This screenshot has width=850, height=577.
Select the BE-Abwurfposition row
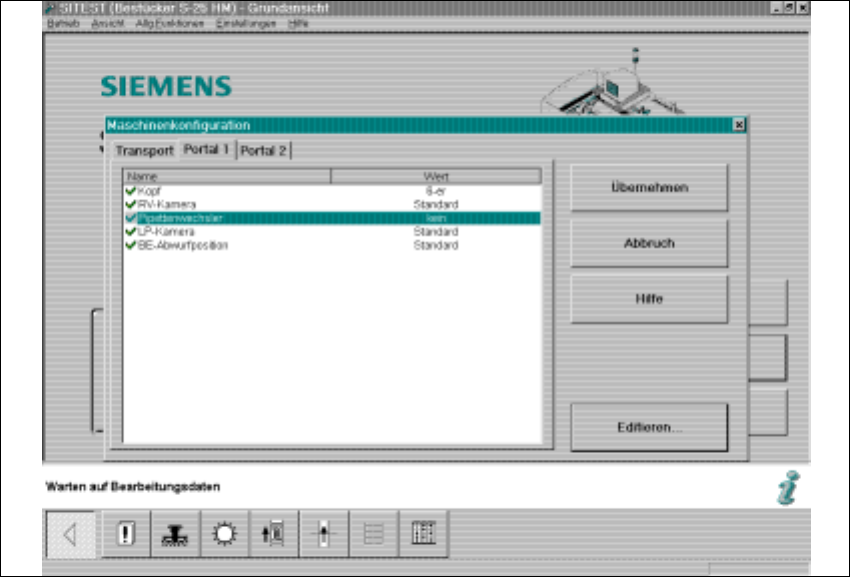[332, 245]
